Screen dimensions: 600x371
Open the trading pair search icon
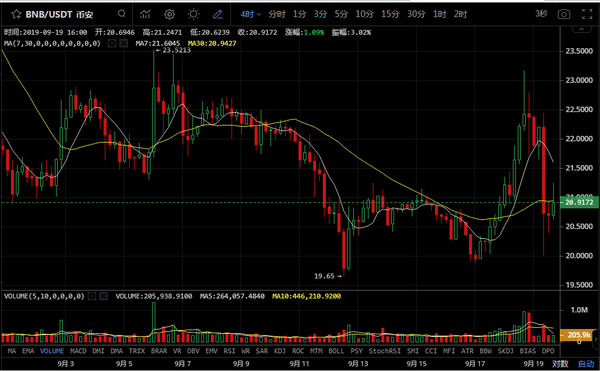[x=121, y=14]
